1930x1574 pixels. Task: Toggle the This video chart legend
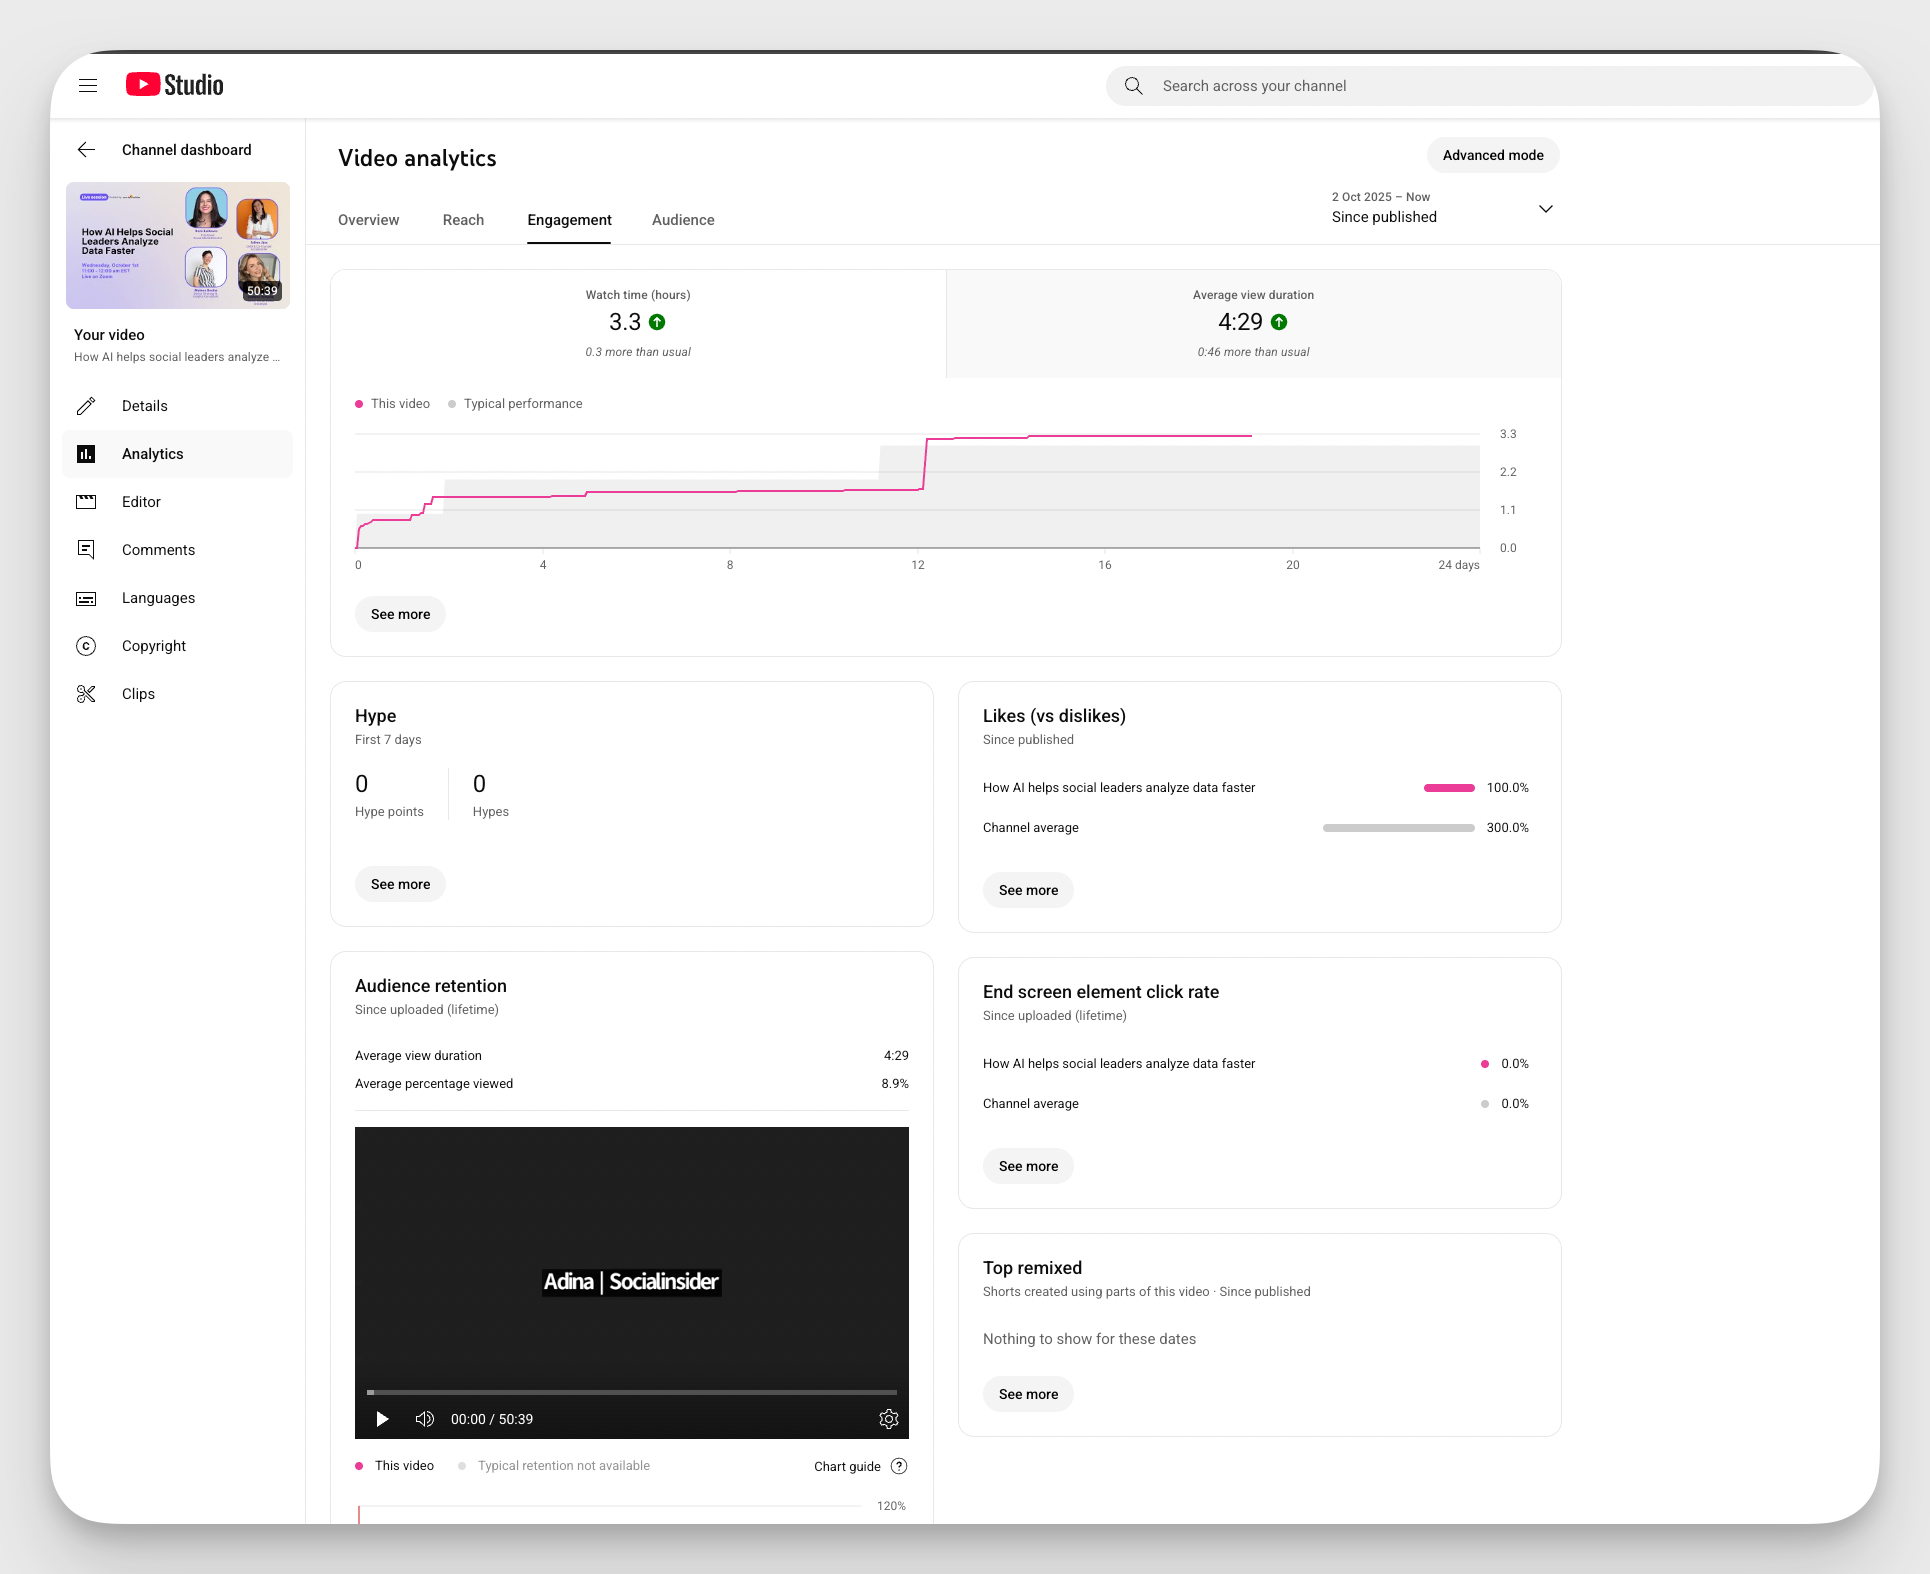pyautogui.click(x=392, y=404)
